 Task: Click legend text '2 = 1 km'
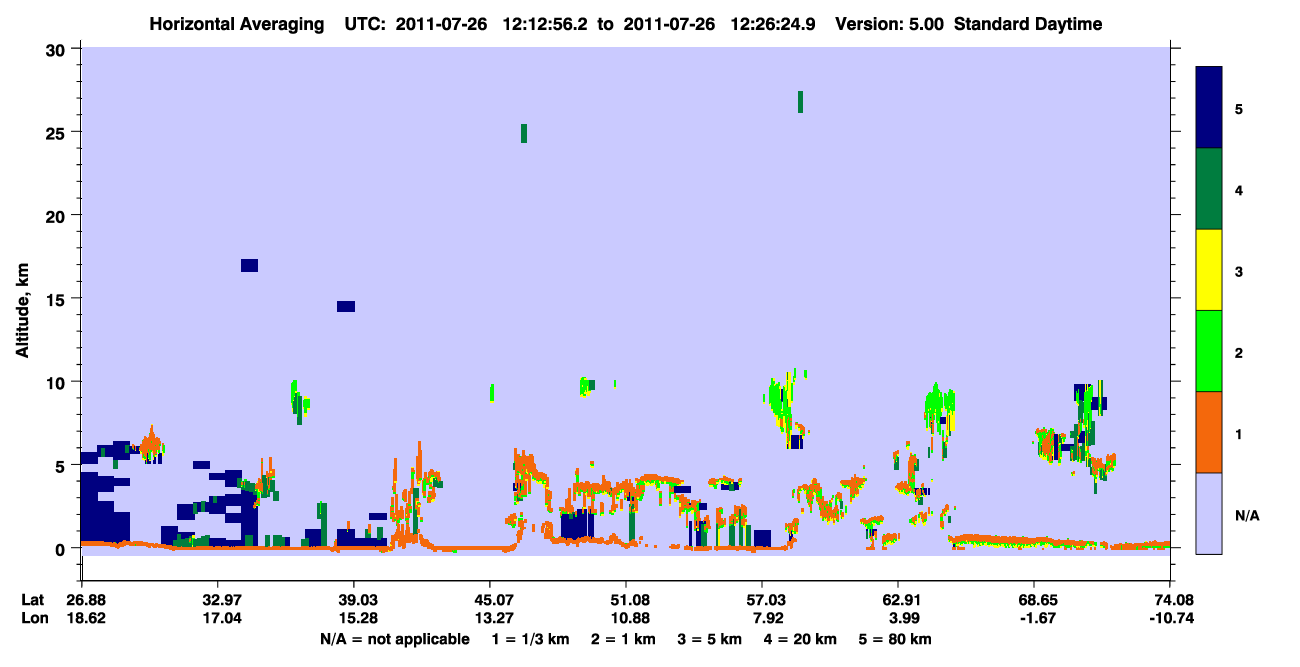[623, 639]
